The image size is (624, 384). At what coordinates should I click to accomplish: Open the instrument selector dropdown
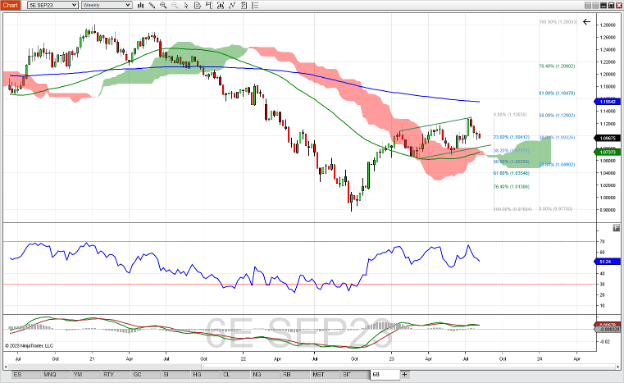[x=53, y=5]
